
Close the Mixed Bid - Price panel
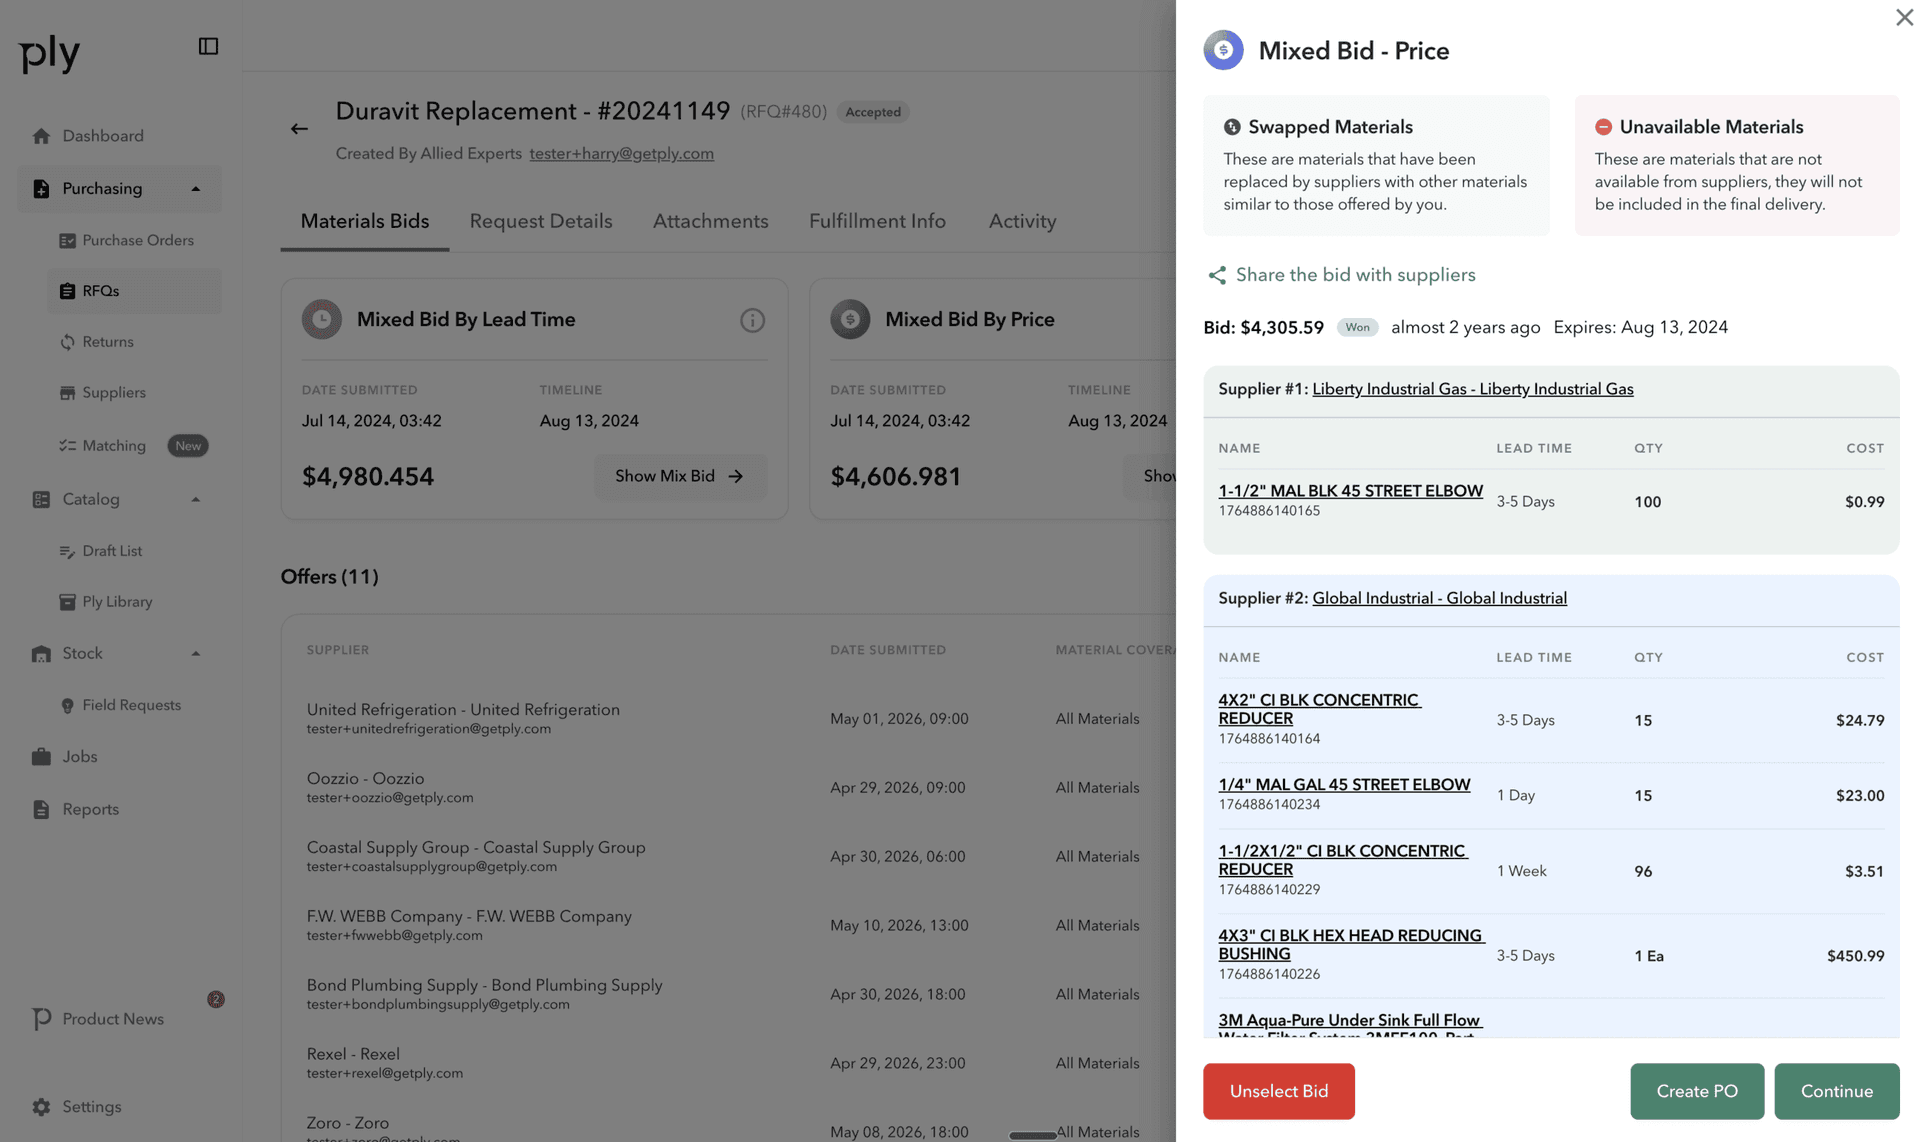coord(1904,18)
